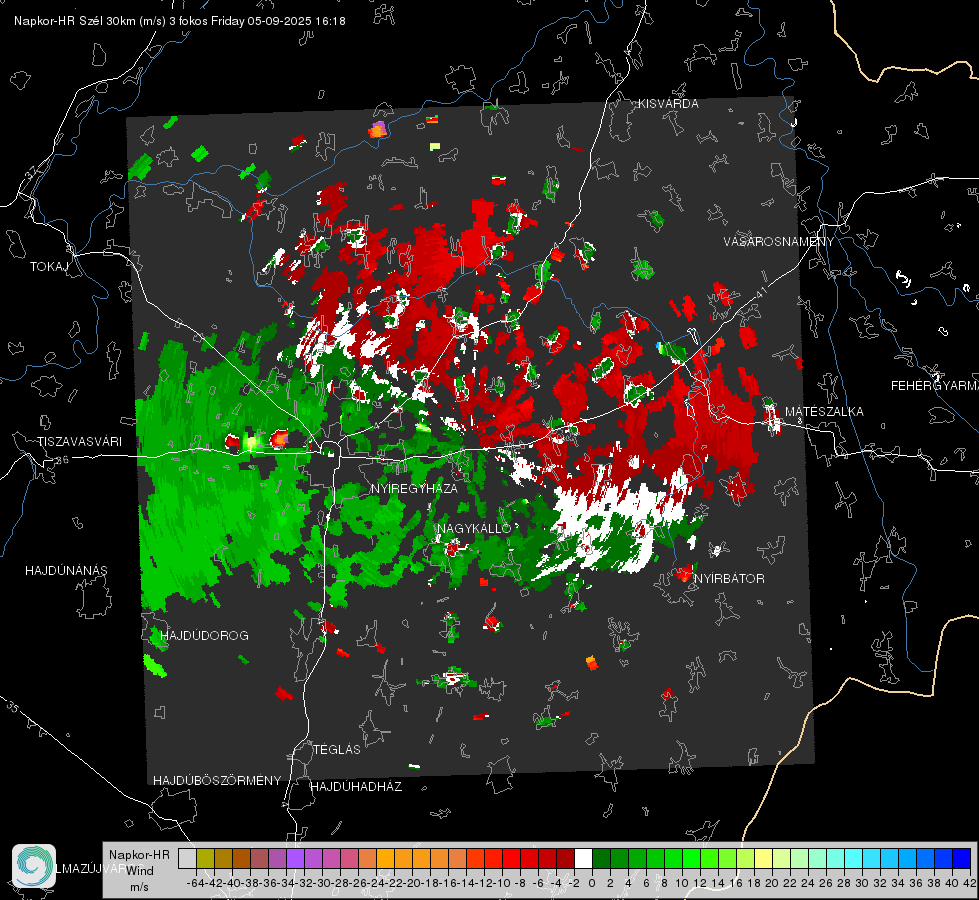Click the Wind label in the legend

coord(140,871)
